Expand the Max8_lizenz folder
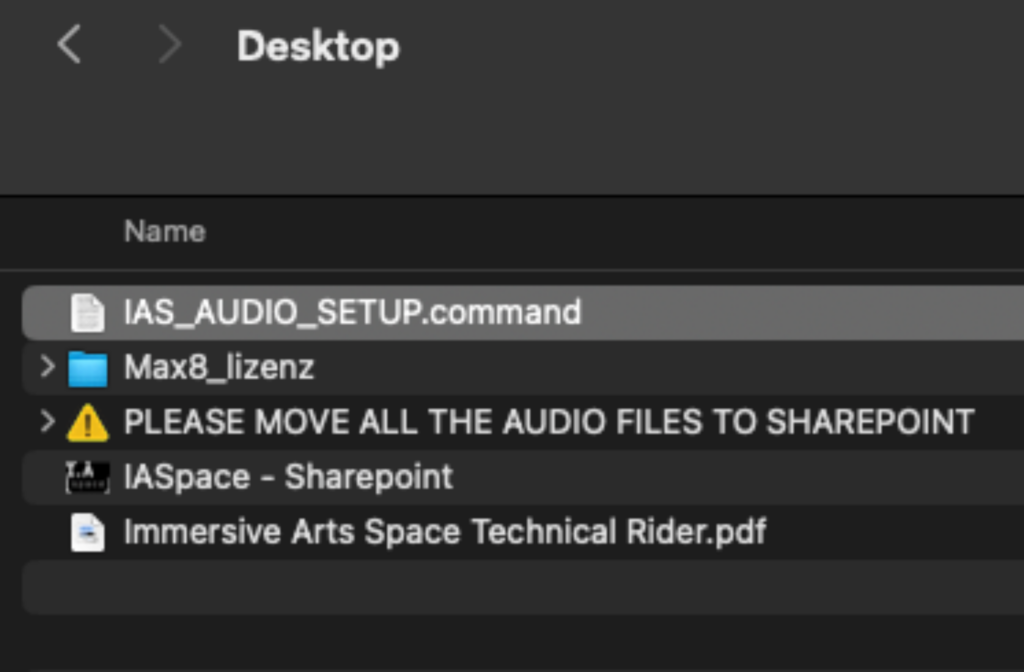 click(46, 367)
